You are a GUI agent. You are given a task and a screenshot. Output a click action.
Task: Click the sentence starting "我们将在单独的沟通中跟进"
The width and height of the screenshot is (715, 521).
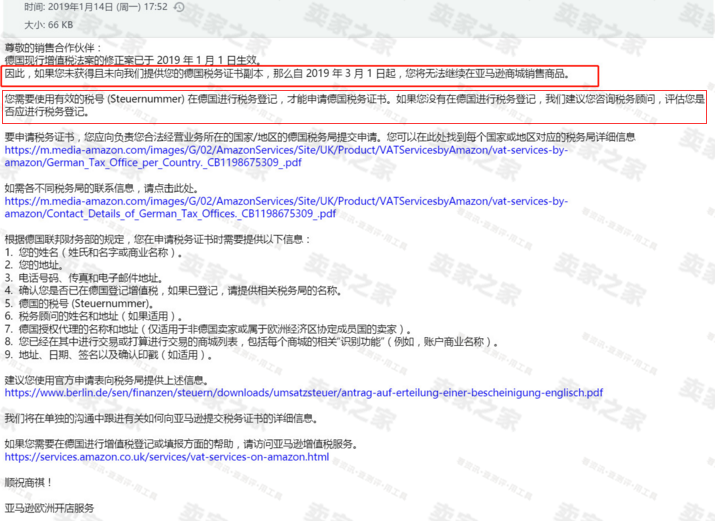coord(161,418)
